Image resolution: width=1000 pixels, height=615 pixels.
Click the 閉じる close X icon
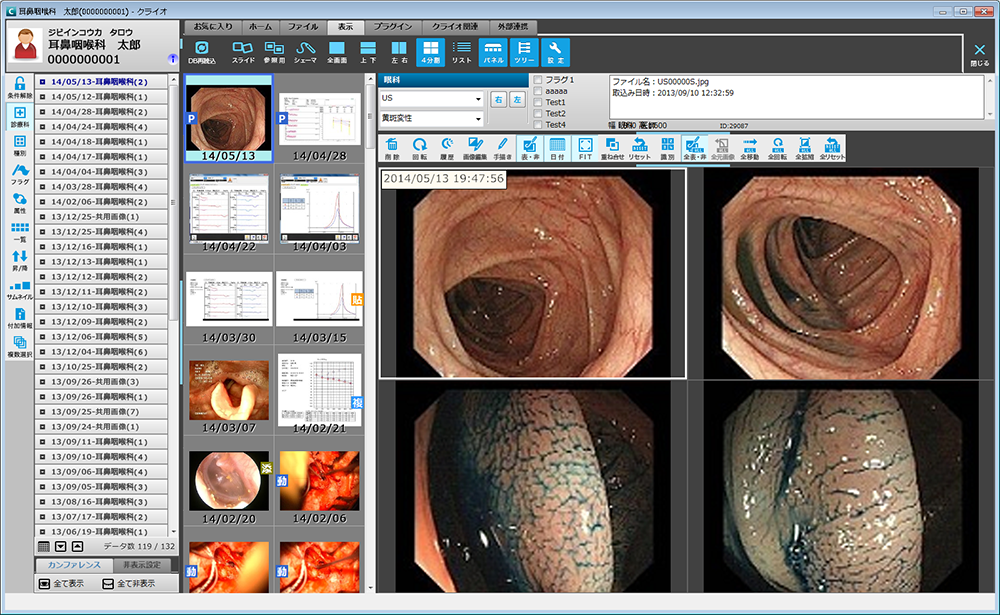click(x=980, y=54)
